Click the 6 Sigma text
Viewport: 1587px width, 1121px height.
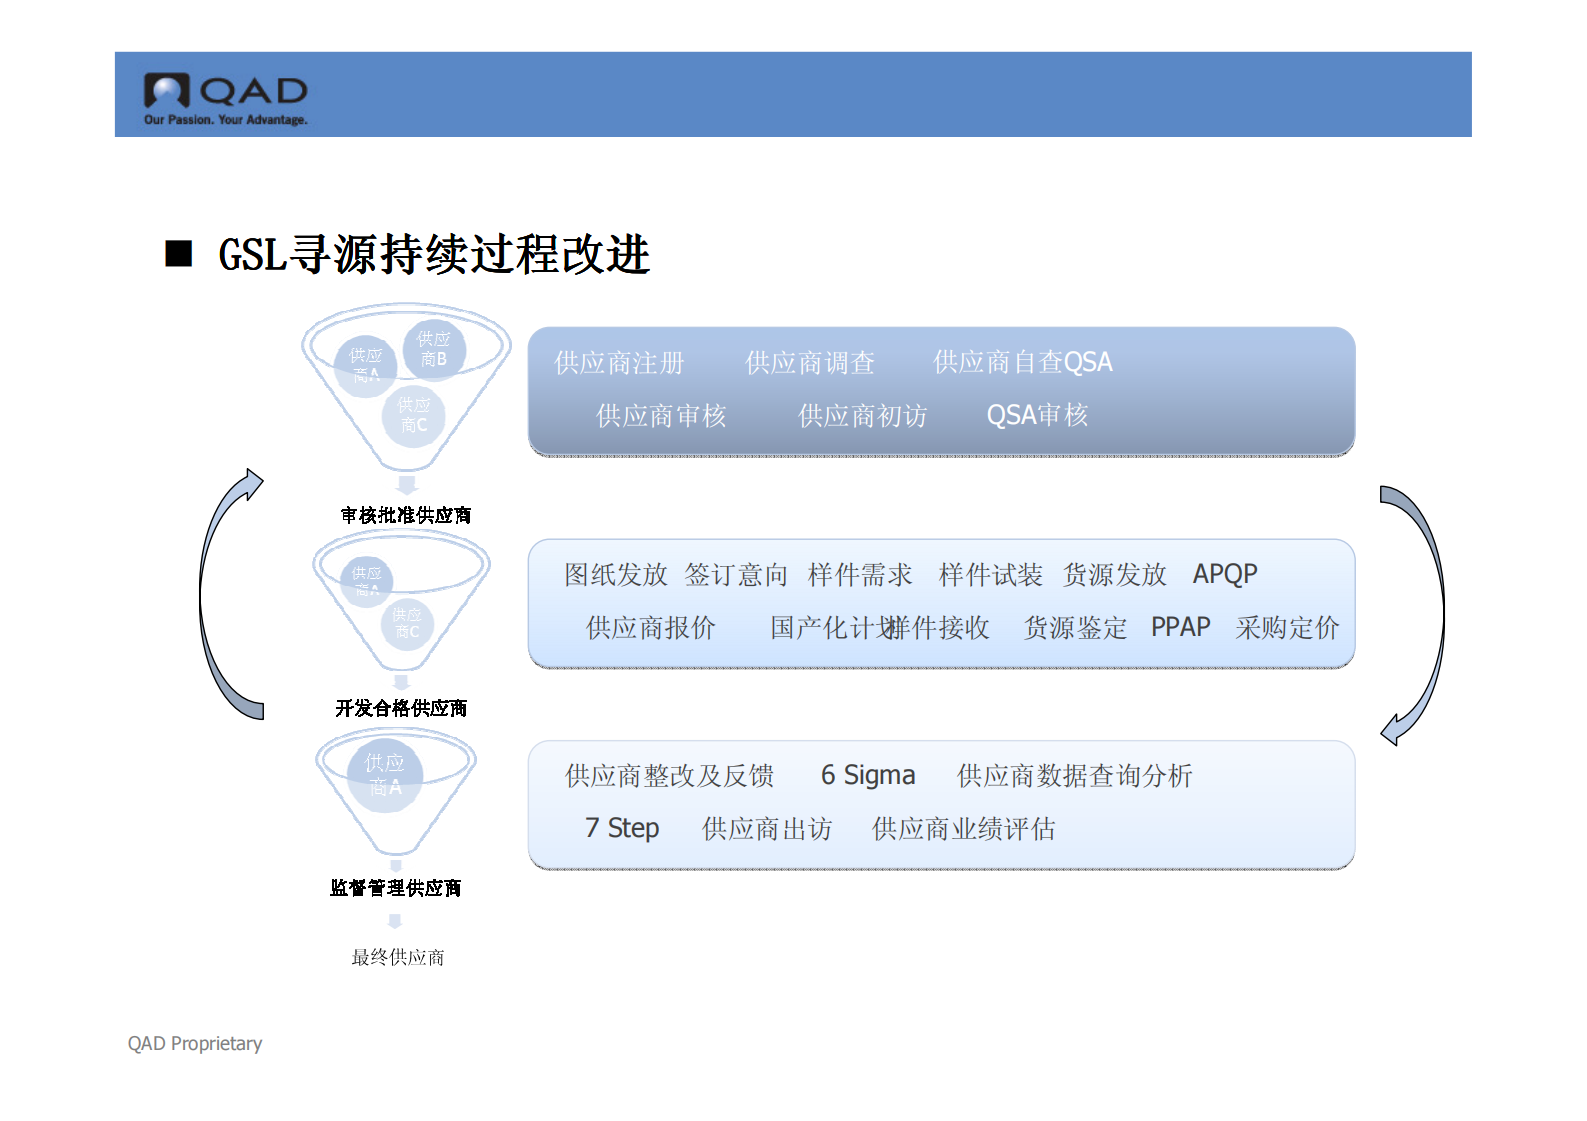pos(868,775)
